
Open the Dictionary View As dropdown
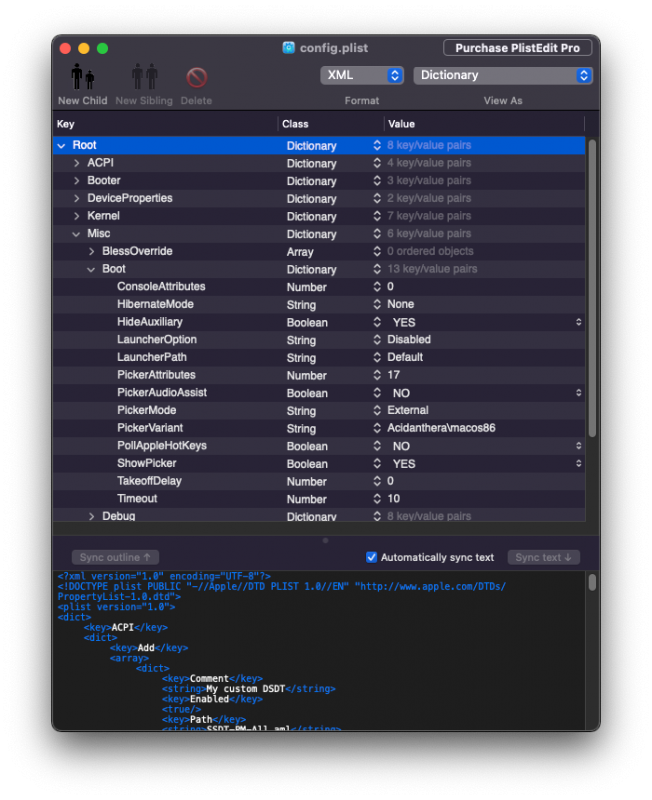click(x=502, y=75)
